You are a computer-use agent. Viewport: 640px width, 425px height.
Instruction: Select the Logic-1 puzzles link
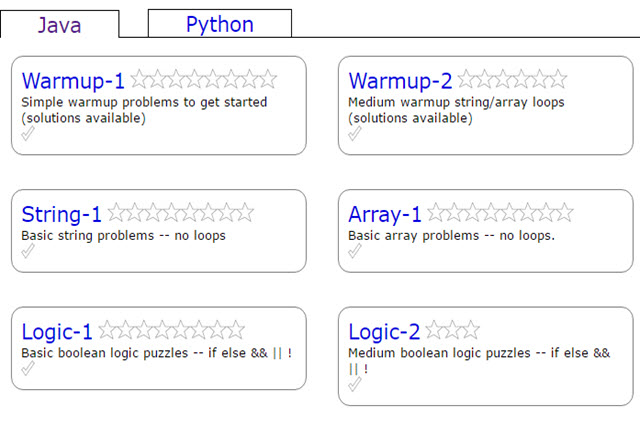tap(57, 331)
